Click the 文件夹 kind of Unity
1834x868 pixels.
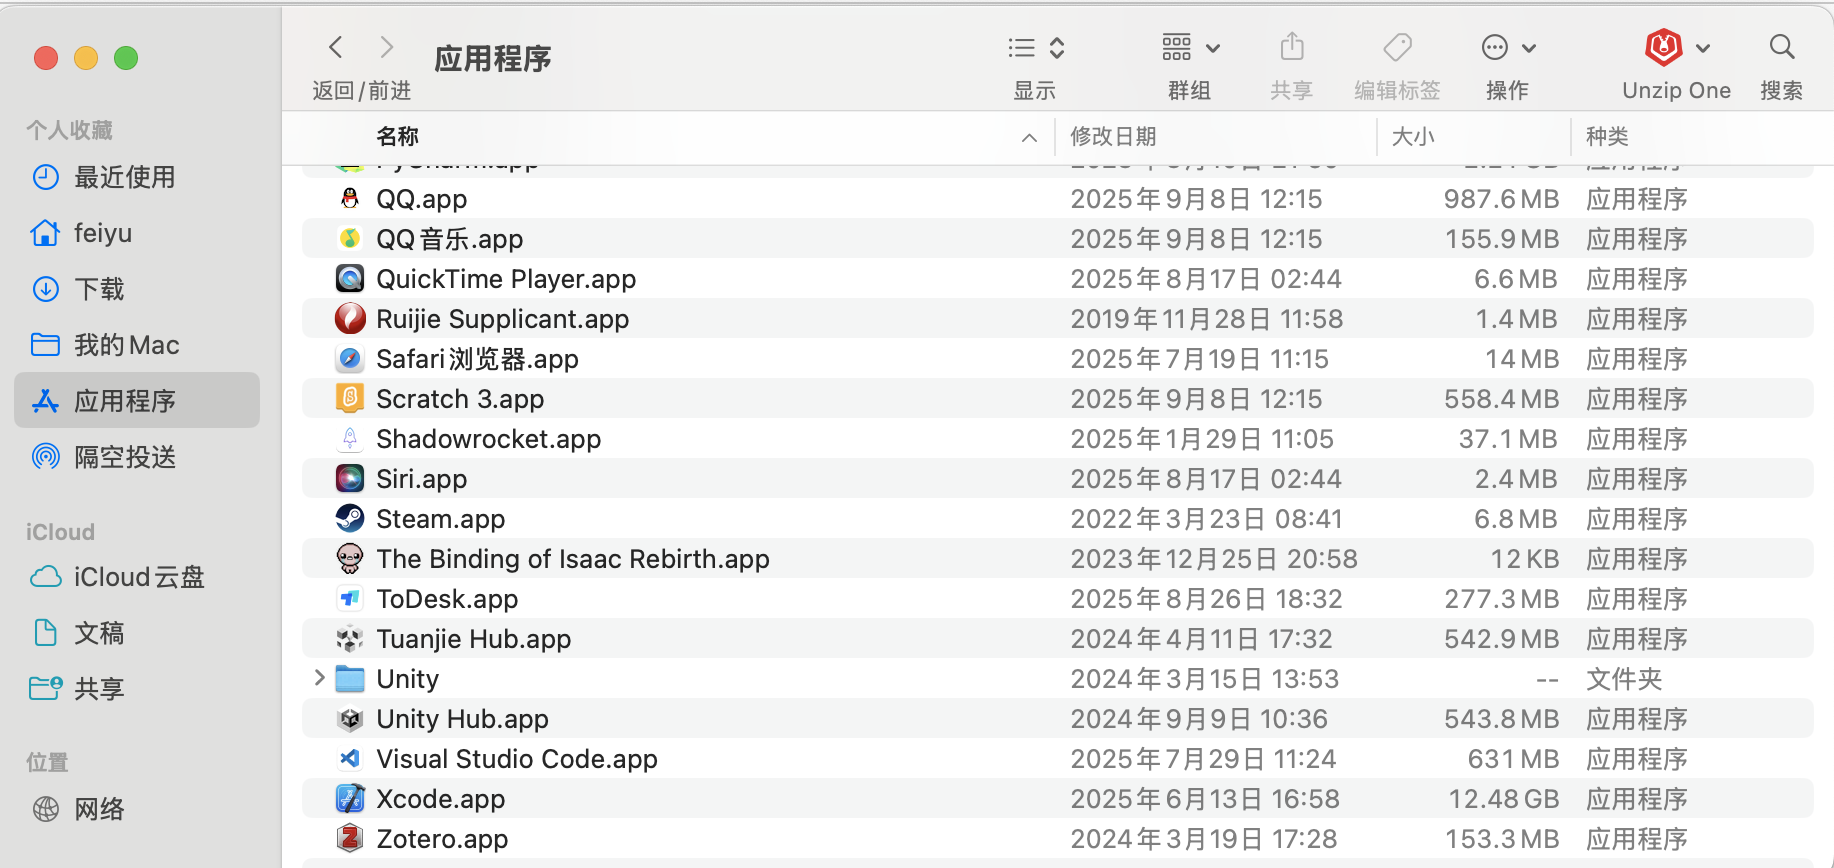pos(1624,679)
